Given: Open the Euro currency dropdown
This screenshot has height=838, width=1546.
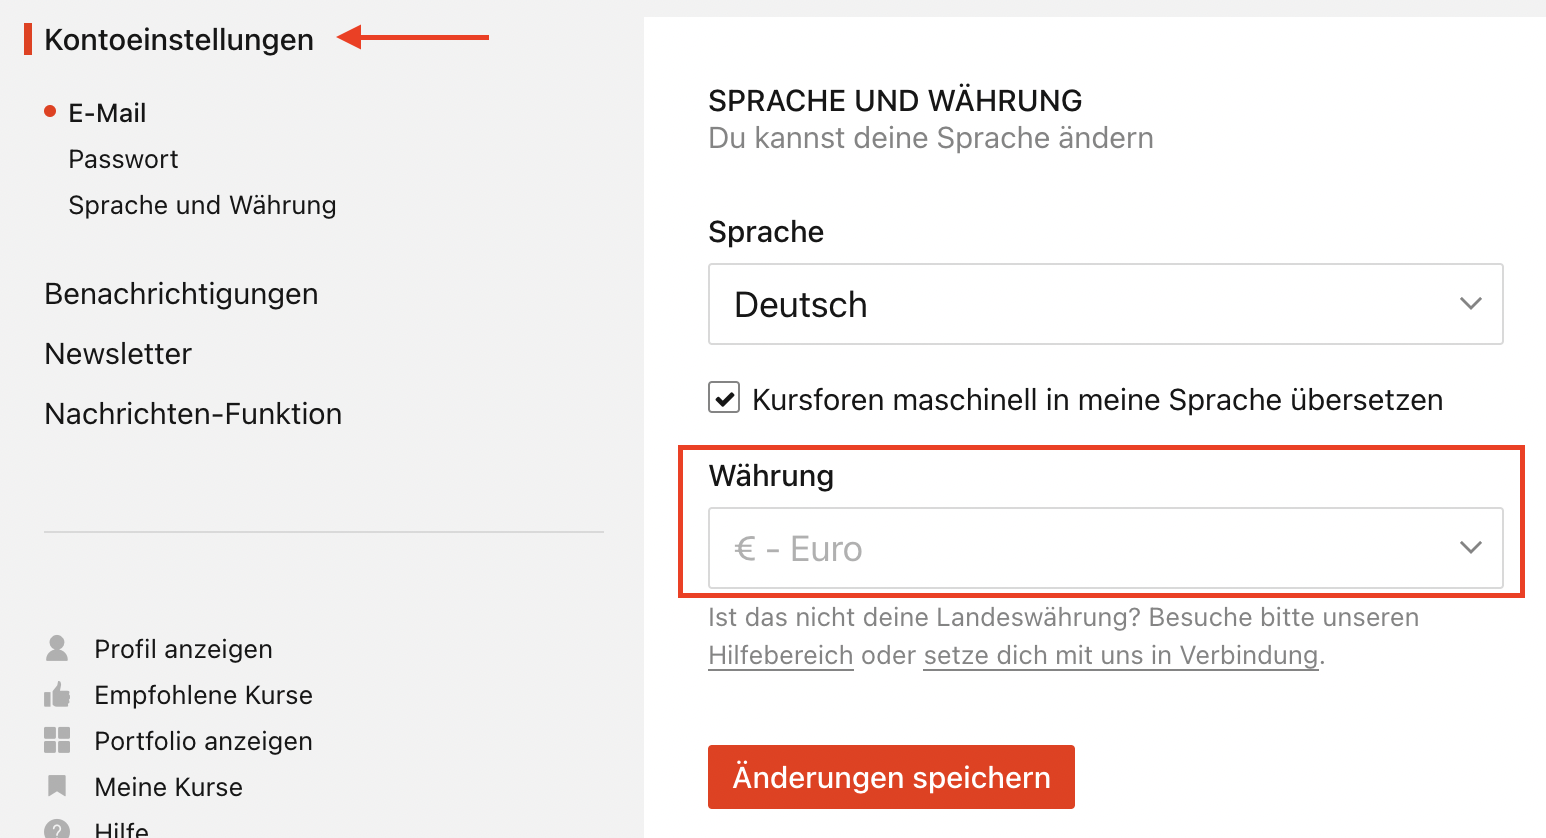Looking at the screenshot, I should [1105, 548].
